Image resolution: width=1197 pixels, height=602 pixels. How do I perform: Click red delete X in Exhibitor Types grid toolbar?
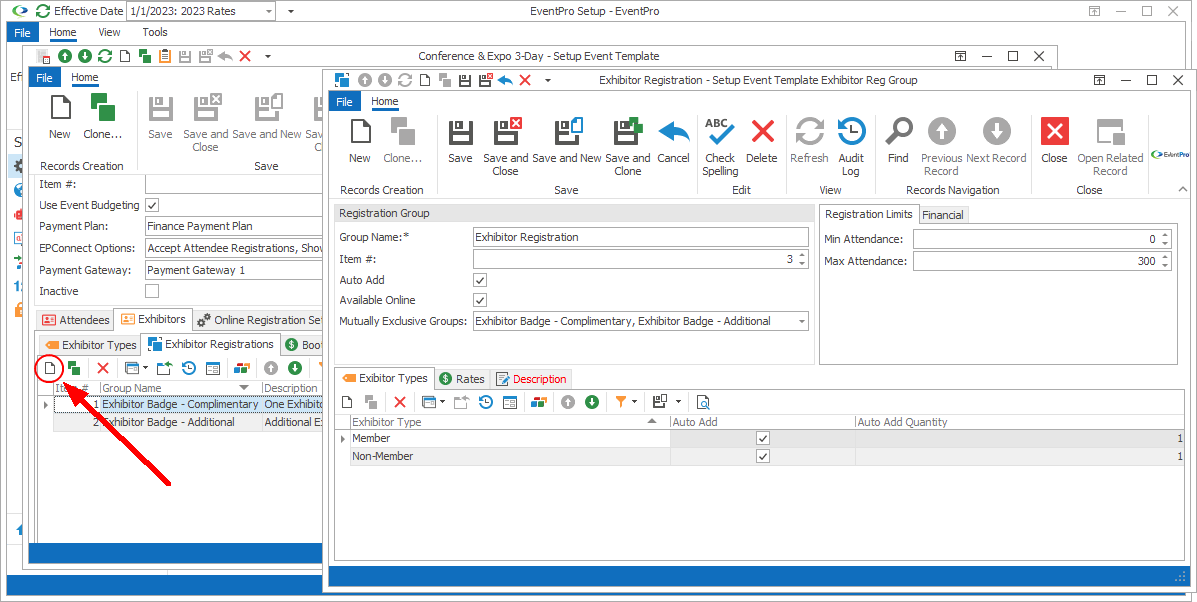[x=399, y=402]
